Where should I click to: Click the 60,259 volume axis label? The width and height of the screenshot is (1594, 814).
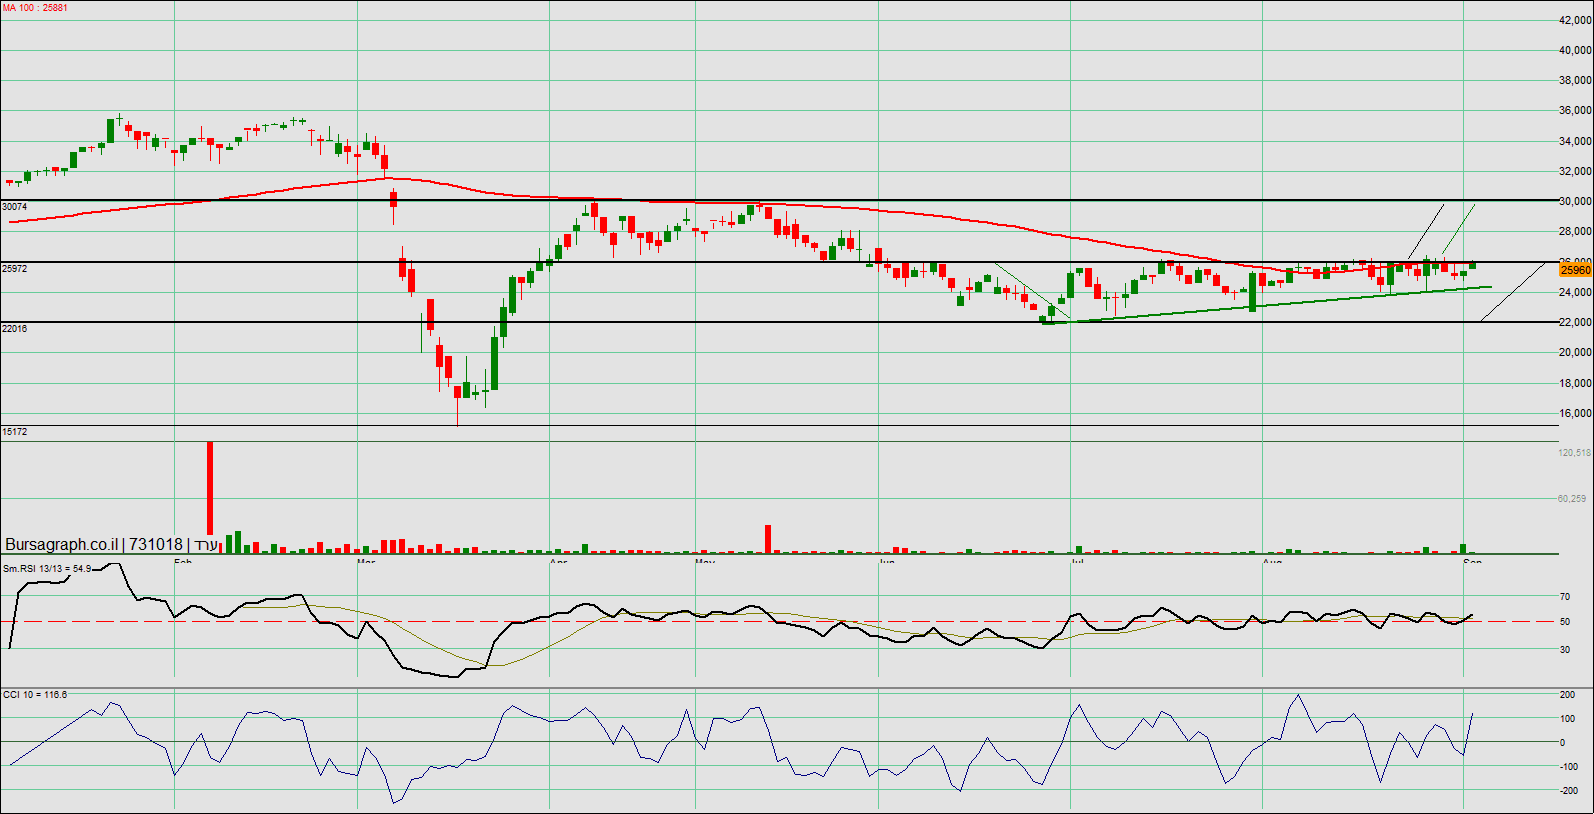(1572, 499)
